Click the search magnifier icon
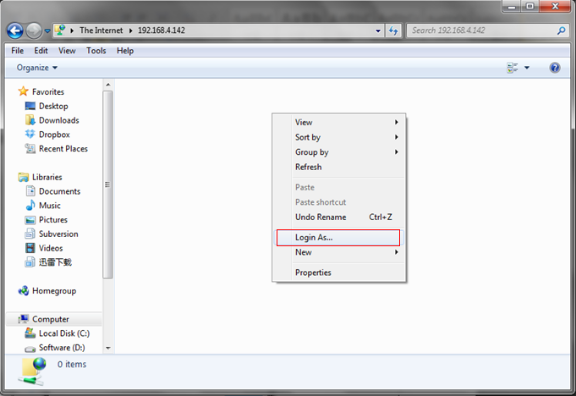 tap(561, 31)
